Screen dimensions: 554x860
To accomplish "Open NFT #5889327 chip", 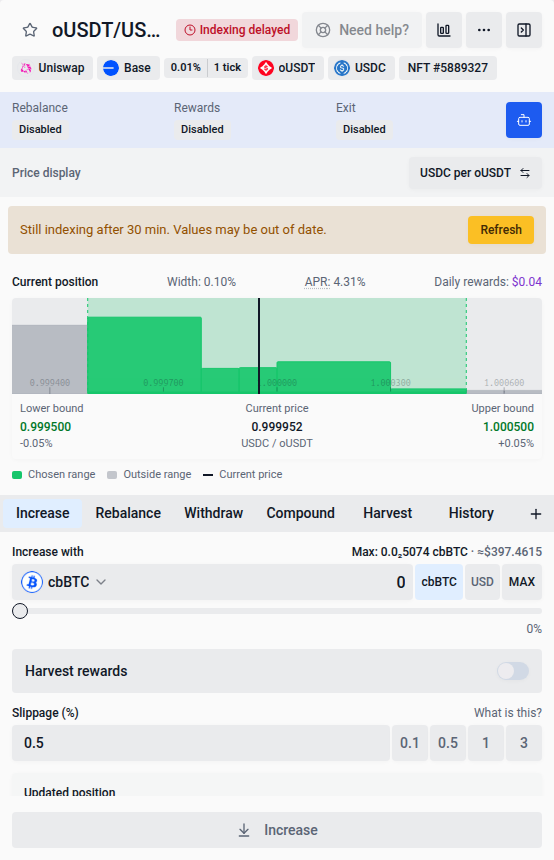I will click(448, 68).
